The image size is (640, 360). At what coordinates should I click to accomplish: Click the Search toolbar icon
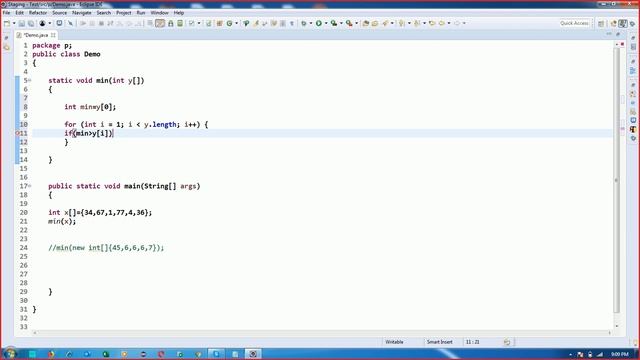[385, 24]
